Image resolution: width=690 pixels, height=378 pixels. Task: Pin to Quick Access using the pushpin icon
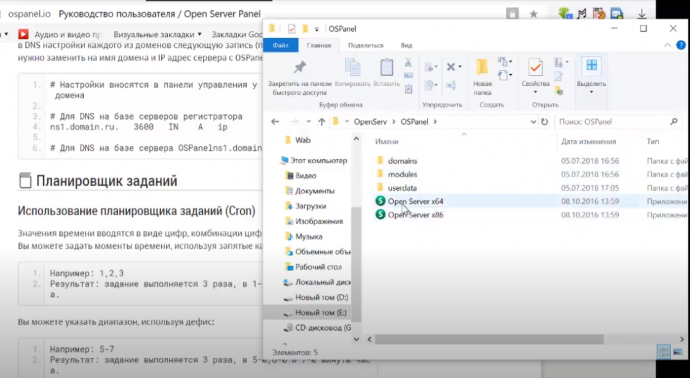(300, 68)
